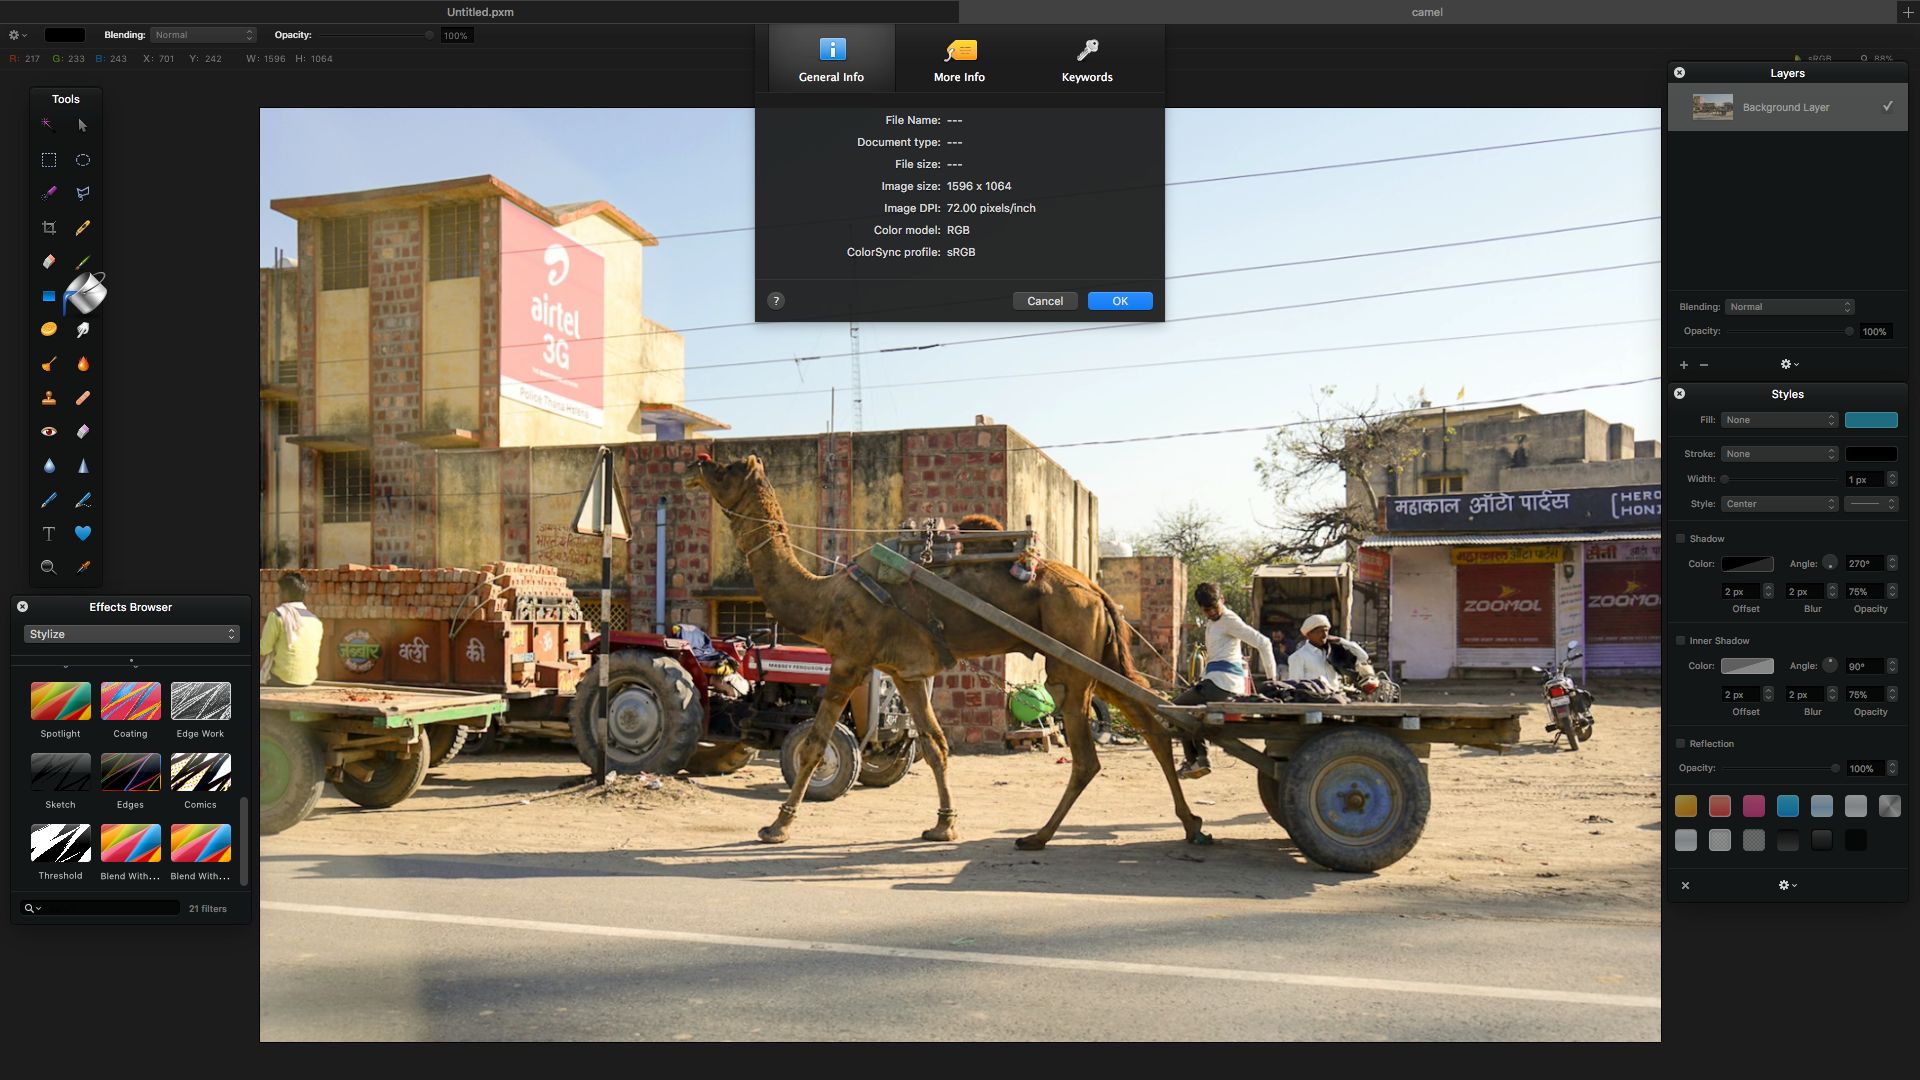Select the Eraser tool

[48, 262]
